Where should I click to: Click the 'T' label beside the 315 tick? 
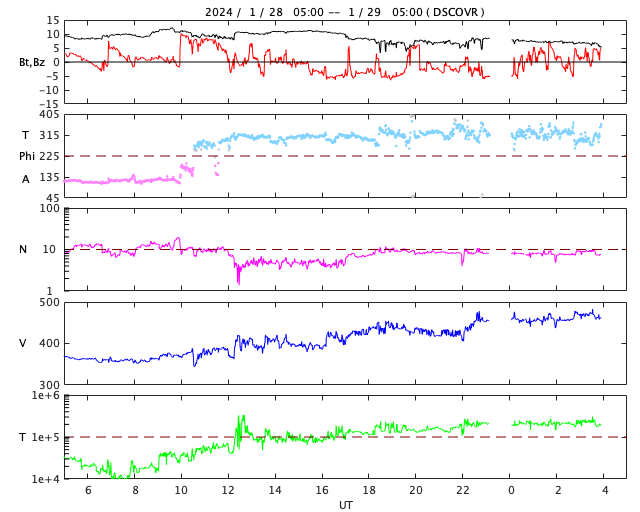click(x=25, y=135)
